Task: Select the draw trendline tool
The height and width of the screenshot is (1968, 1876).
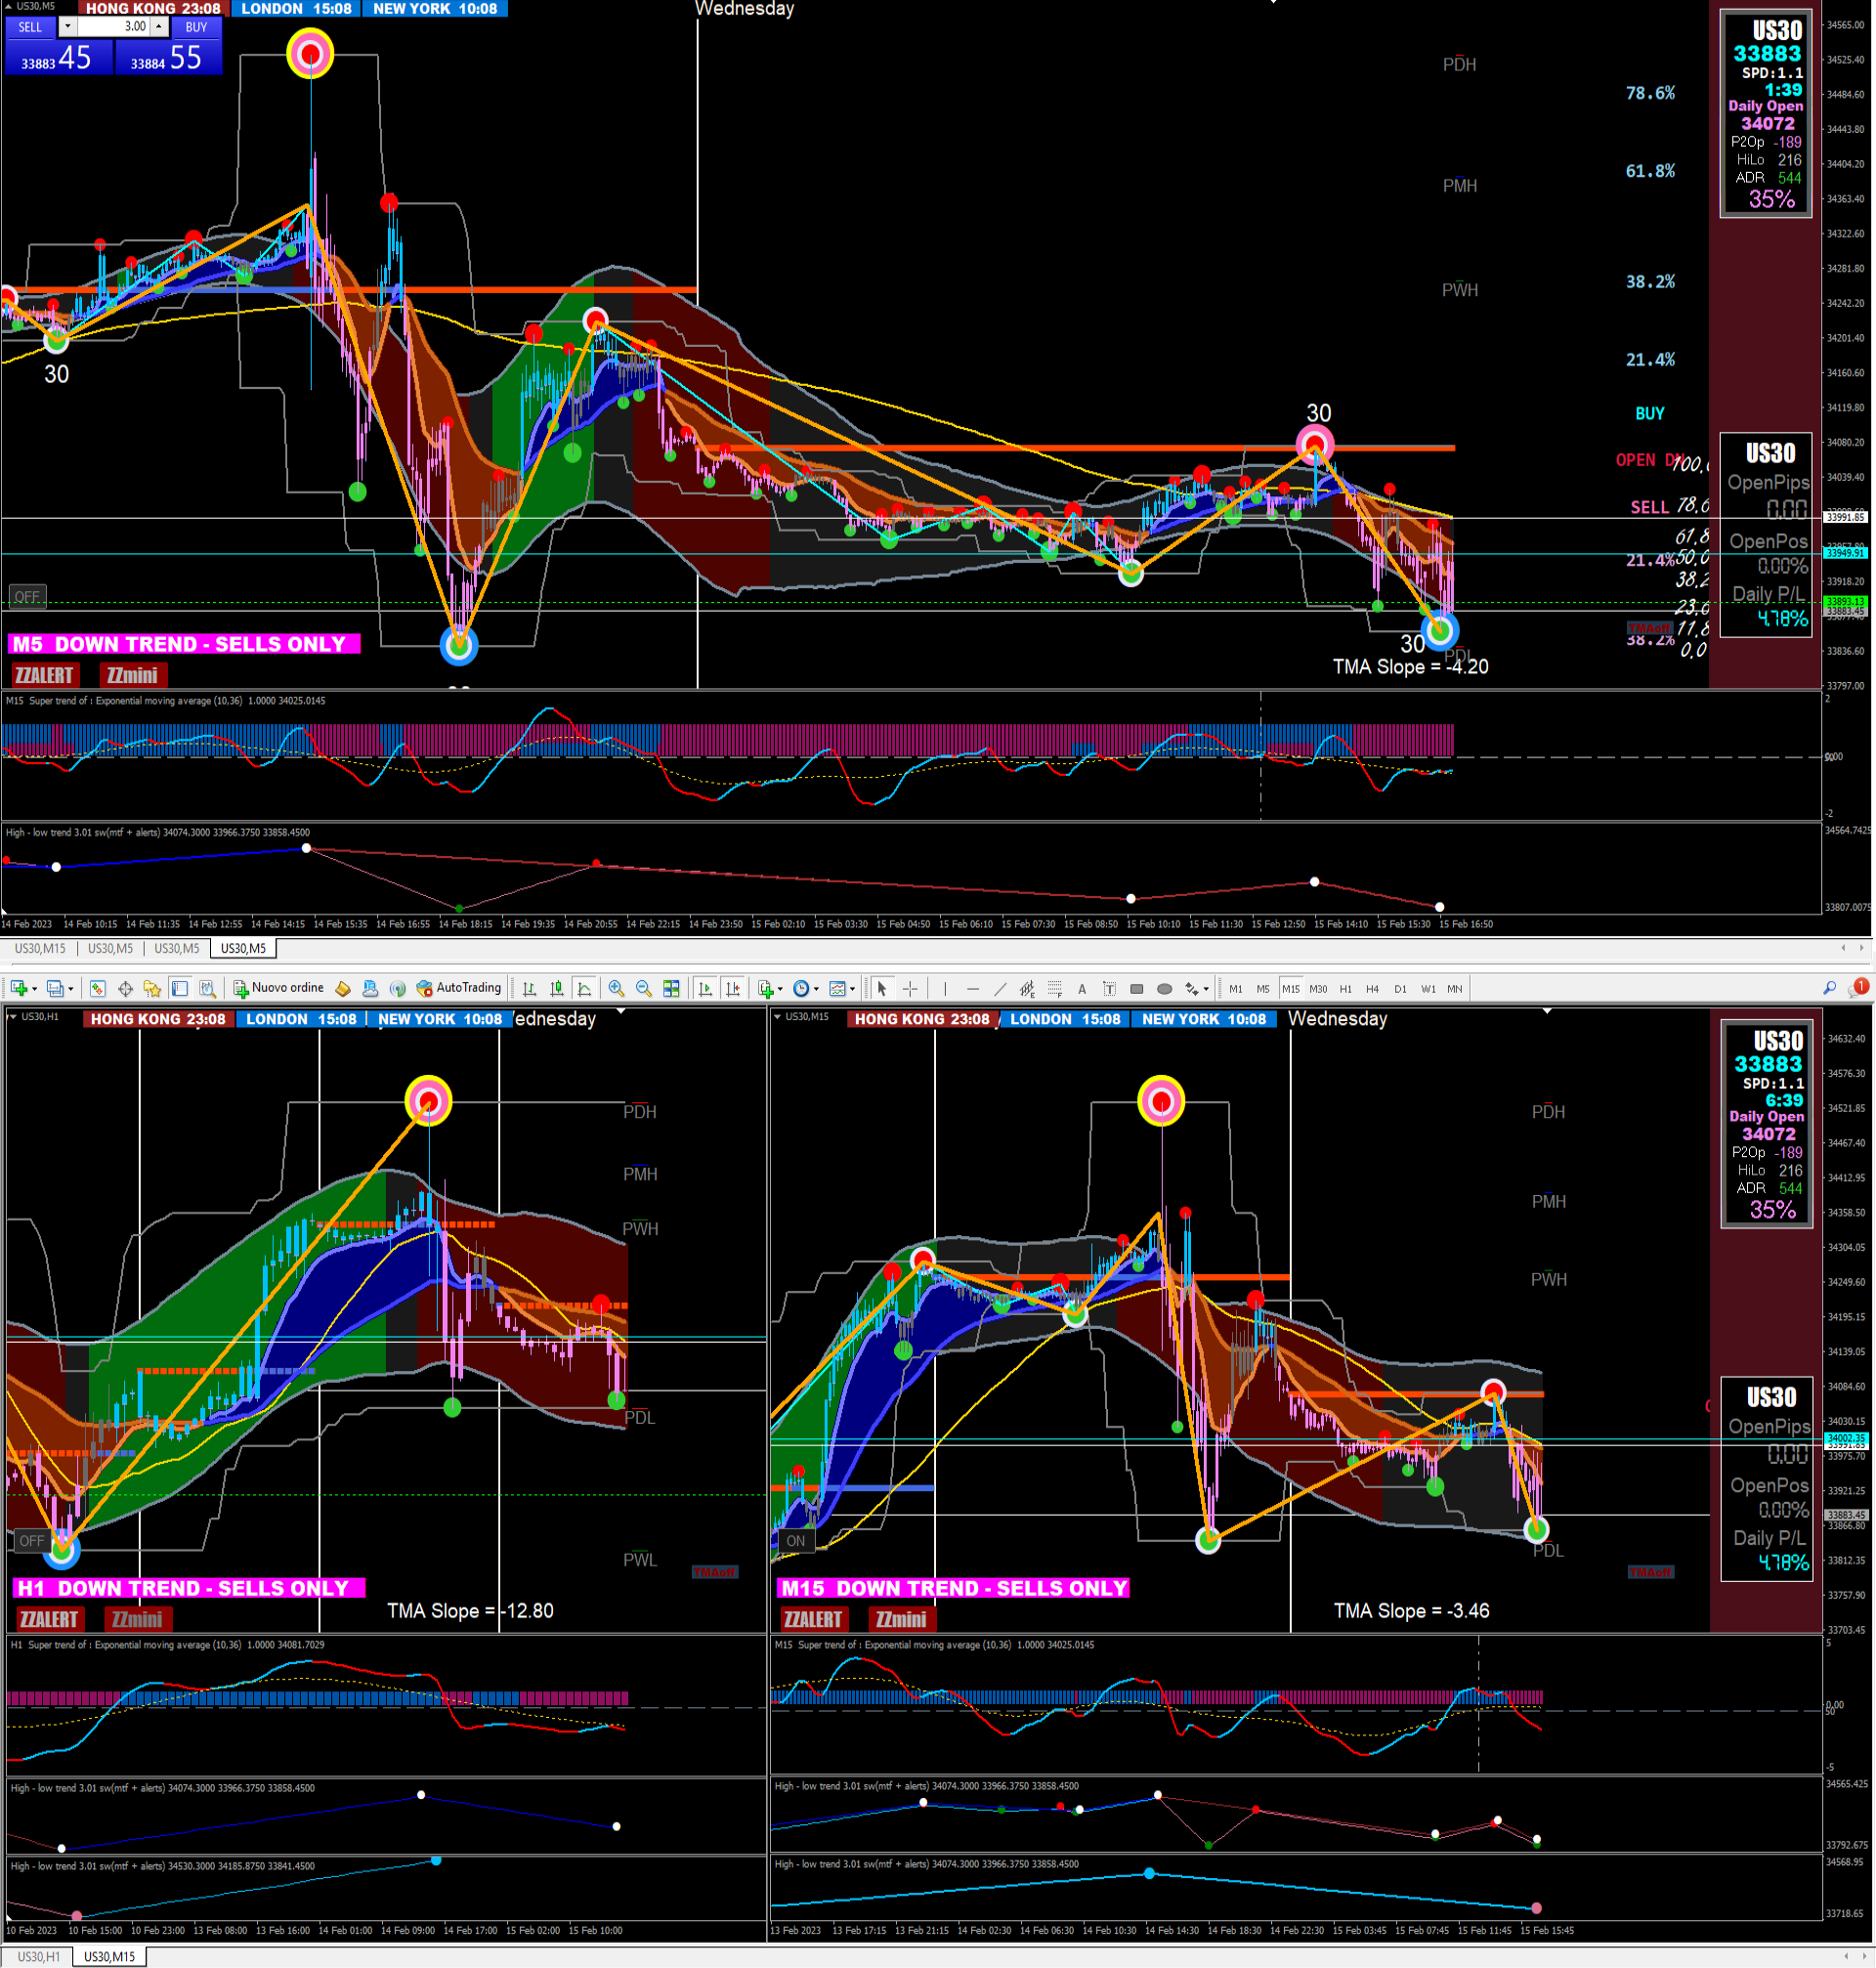Action: tap(1000, 989)
